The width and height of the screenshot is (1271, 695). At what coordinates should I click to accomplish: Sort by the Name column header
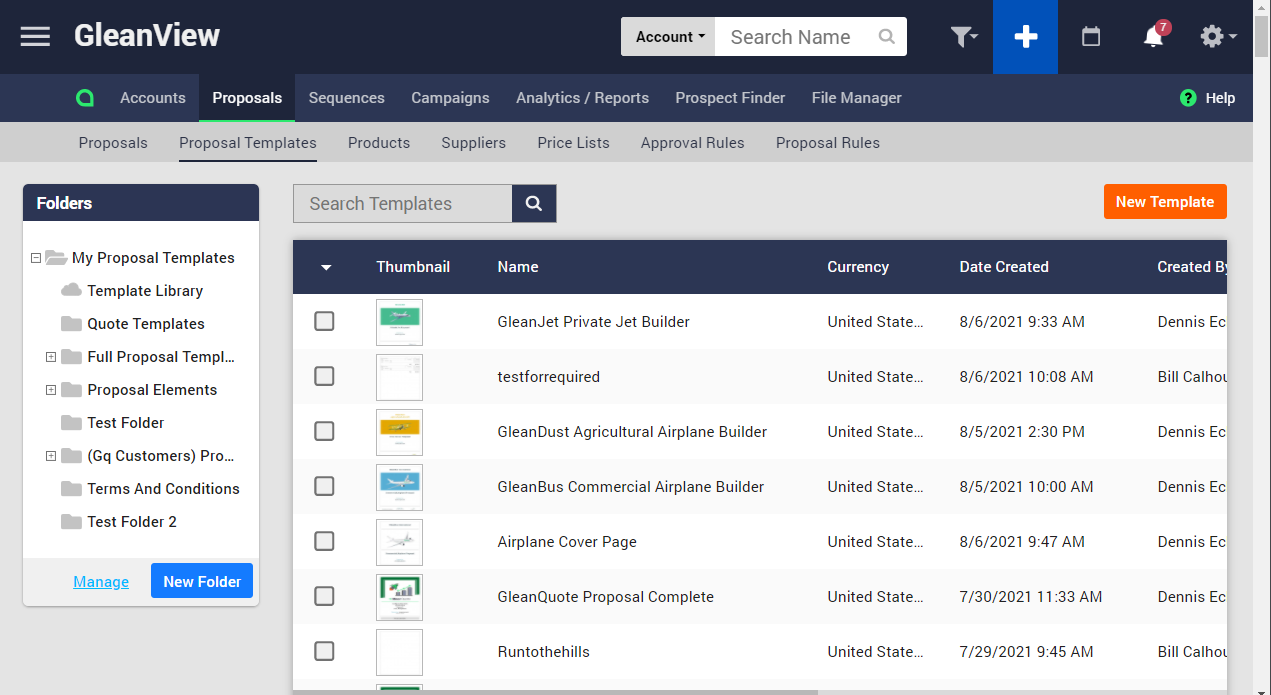click(x=518, y=267)
